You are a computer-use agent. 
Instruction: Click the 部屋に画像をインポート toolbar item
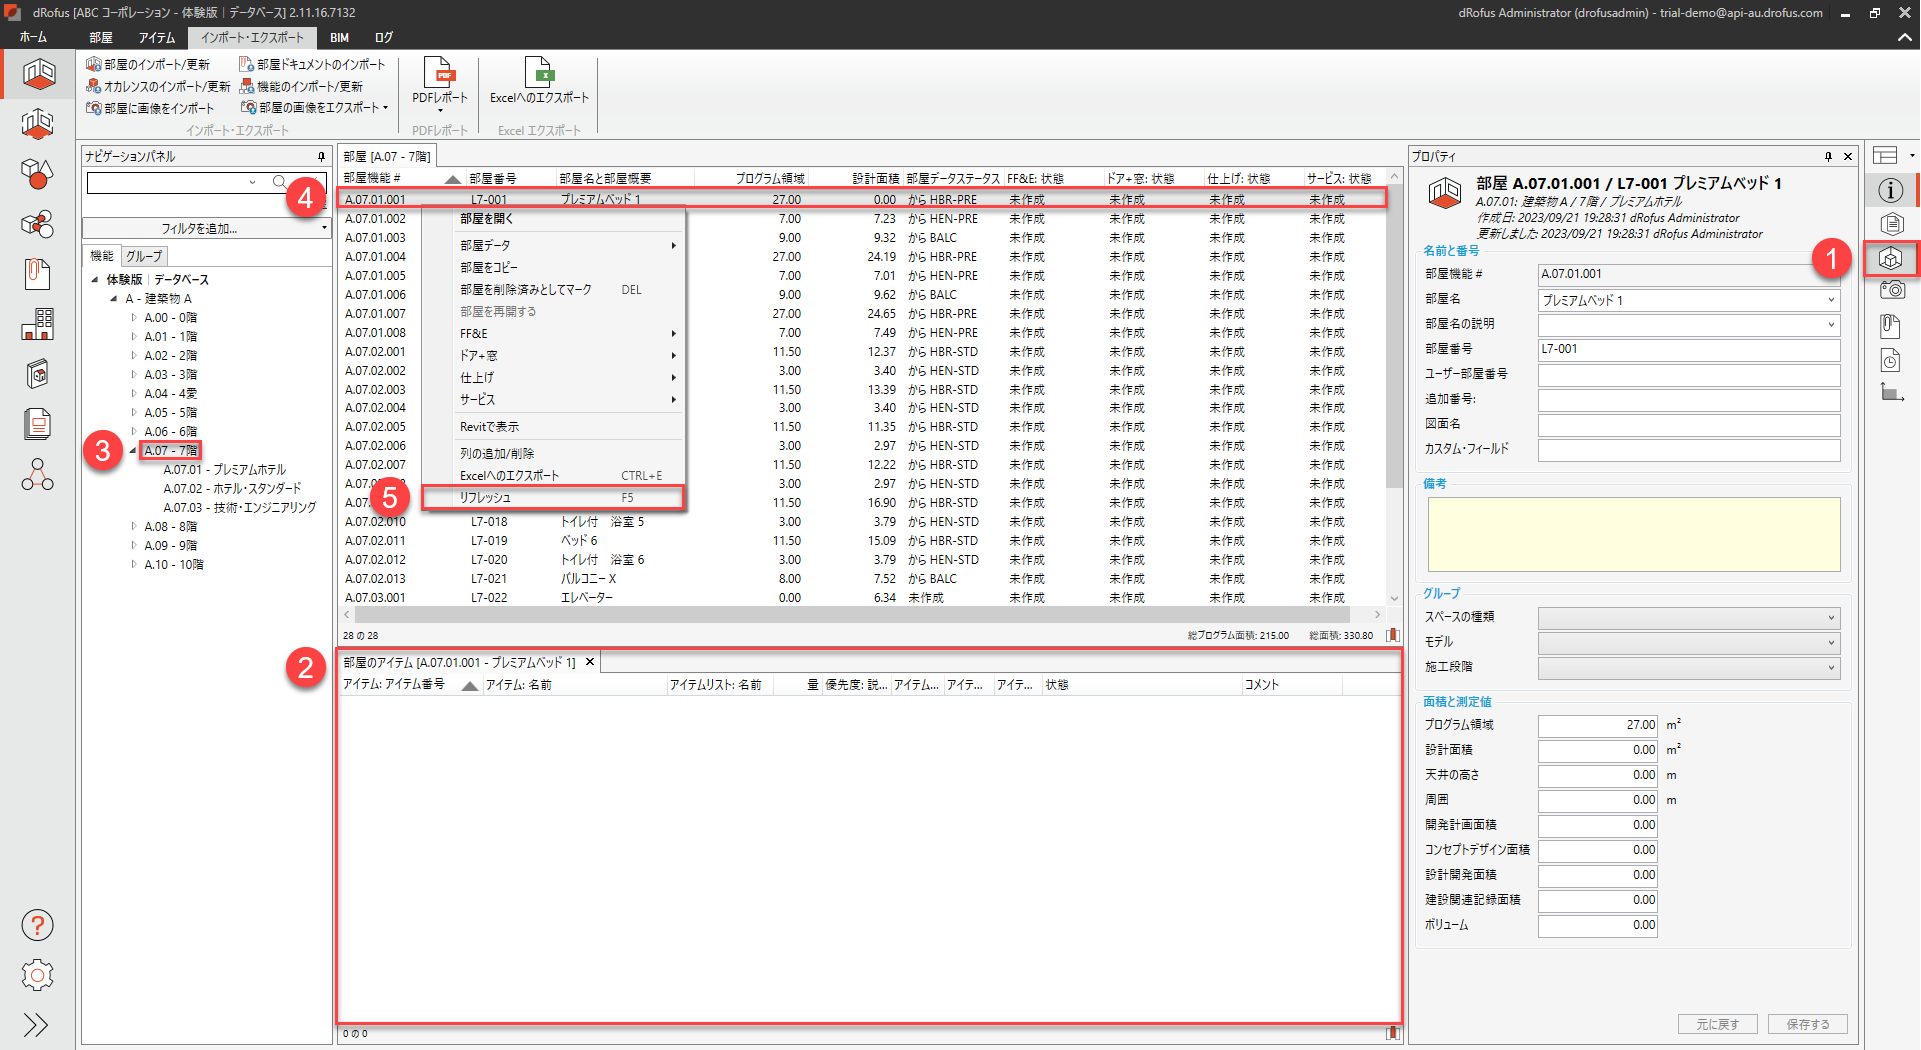tap(151, 108)
